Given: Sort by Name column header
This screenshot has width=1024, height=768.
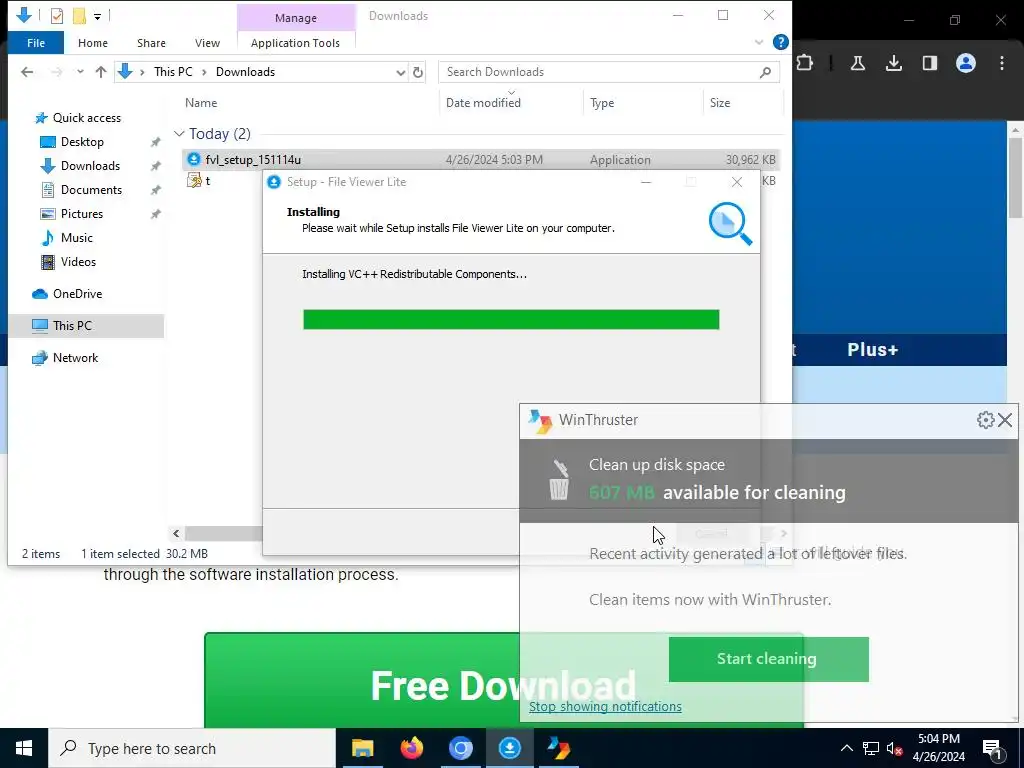Looking at the screenshot, I should pos(201,103).
